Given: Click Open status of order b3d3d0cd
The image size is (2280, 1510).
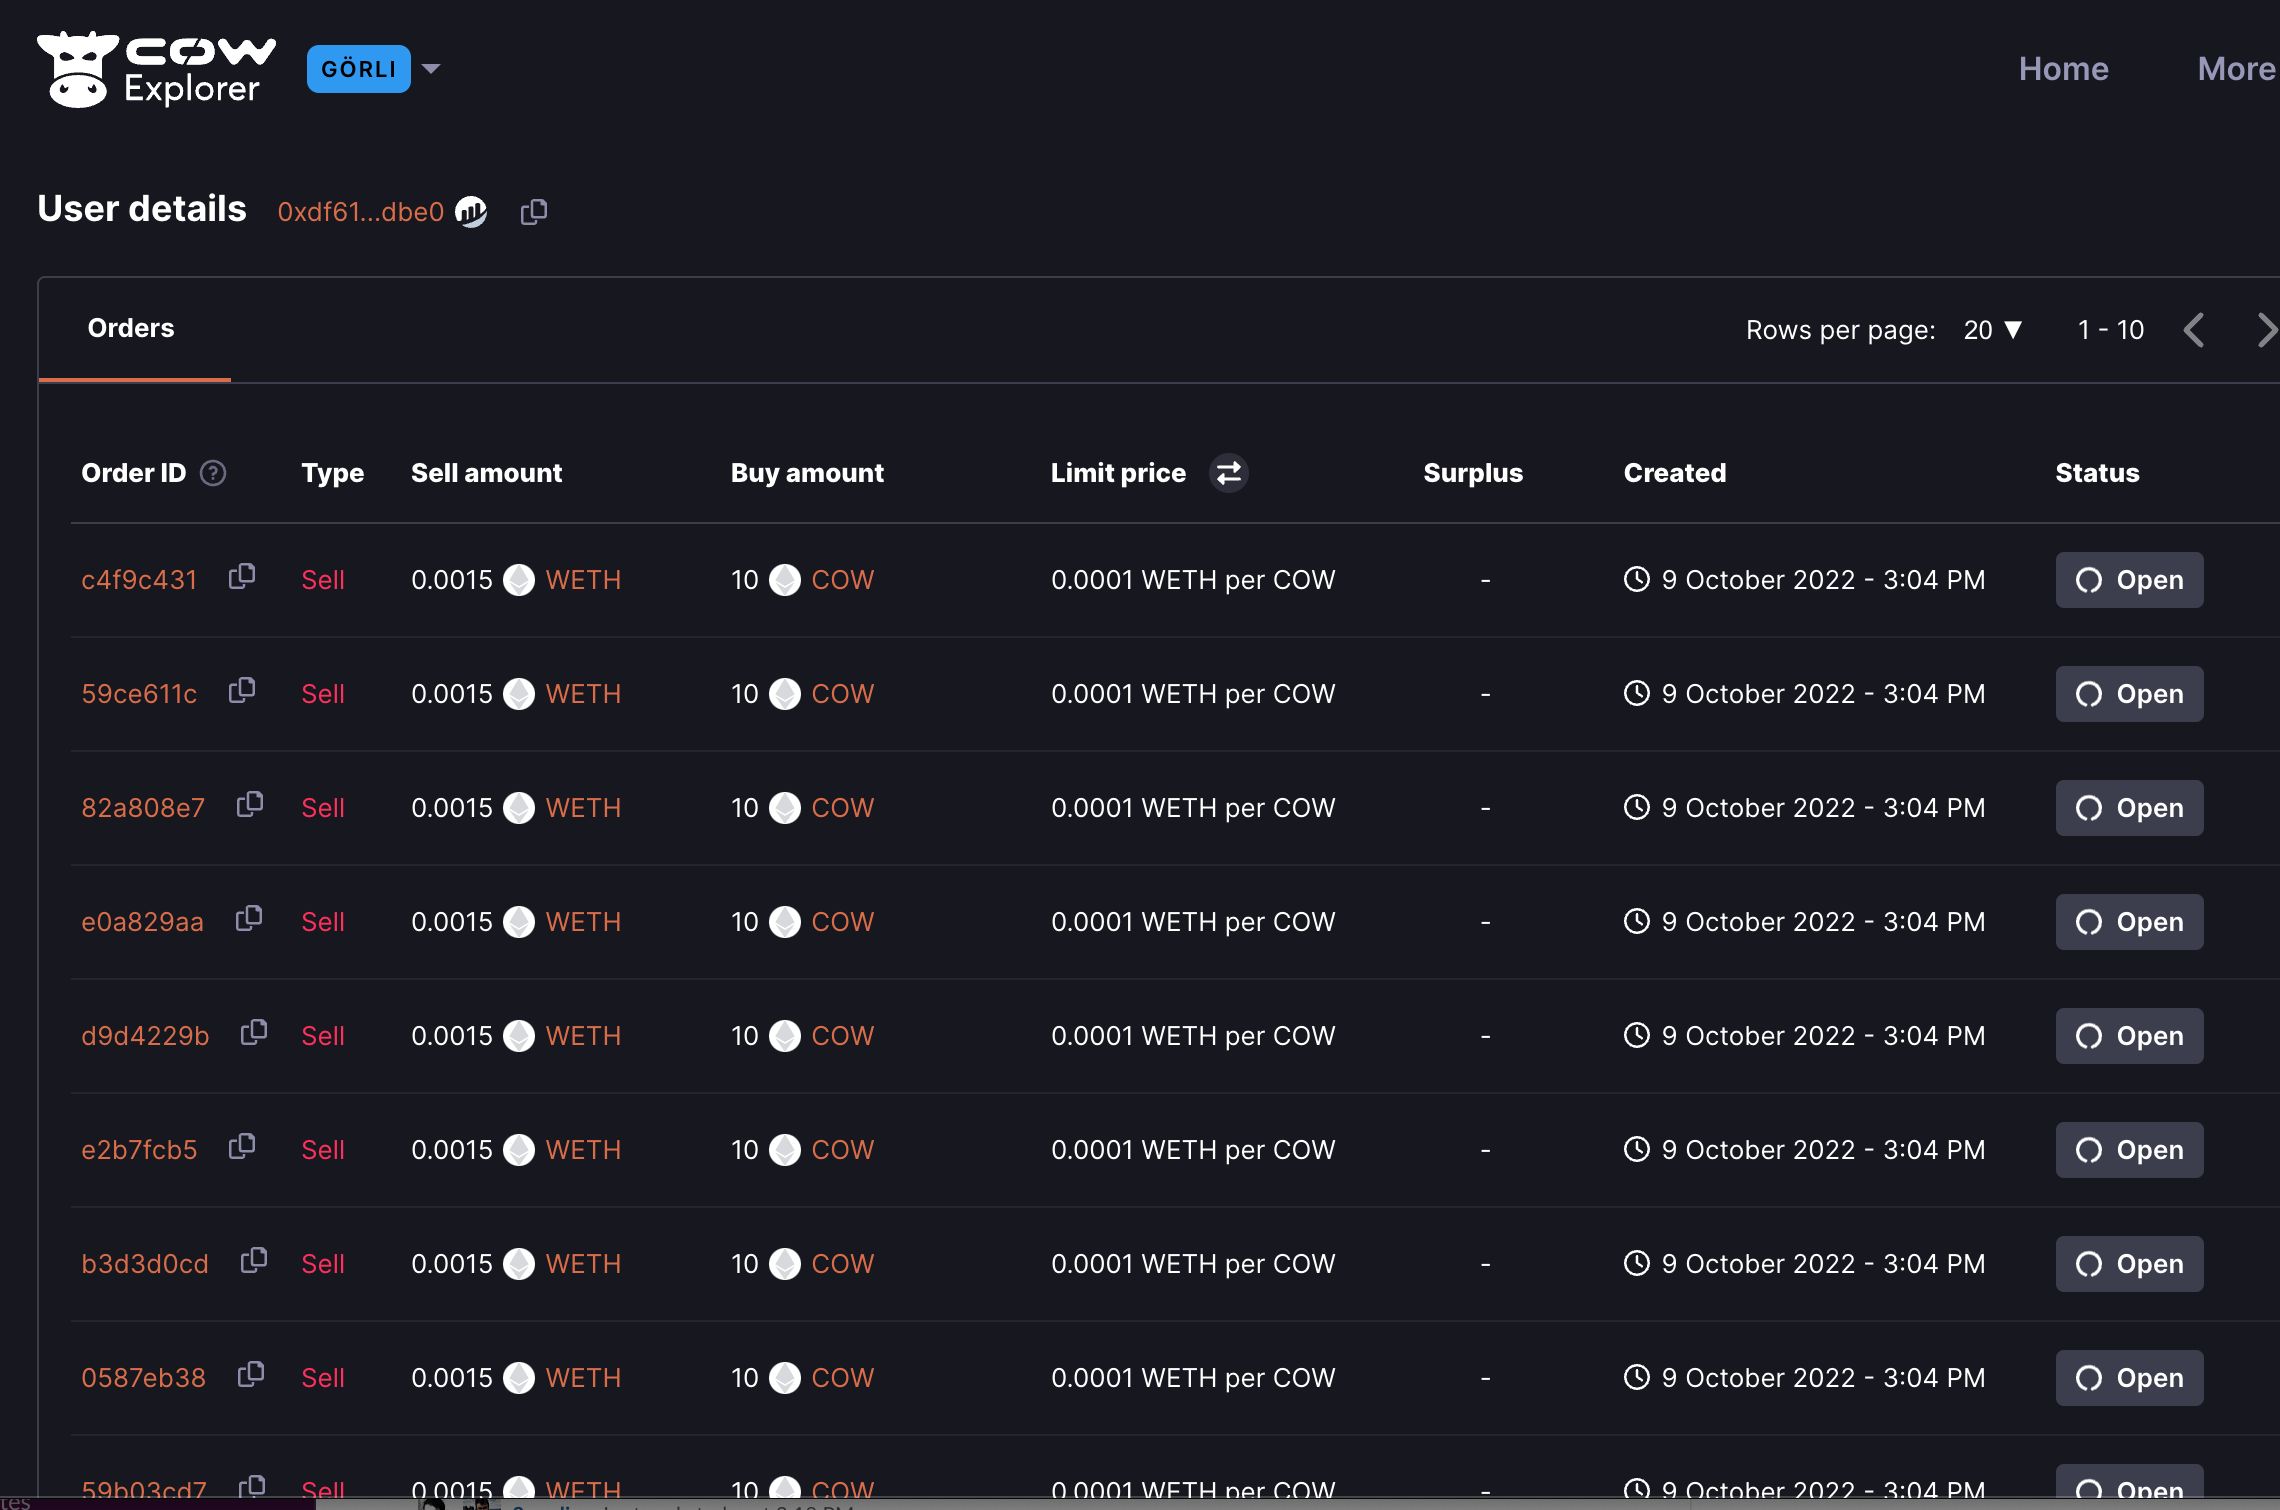Looking at the screenshot, I should [2129, 1264].
